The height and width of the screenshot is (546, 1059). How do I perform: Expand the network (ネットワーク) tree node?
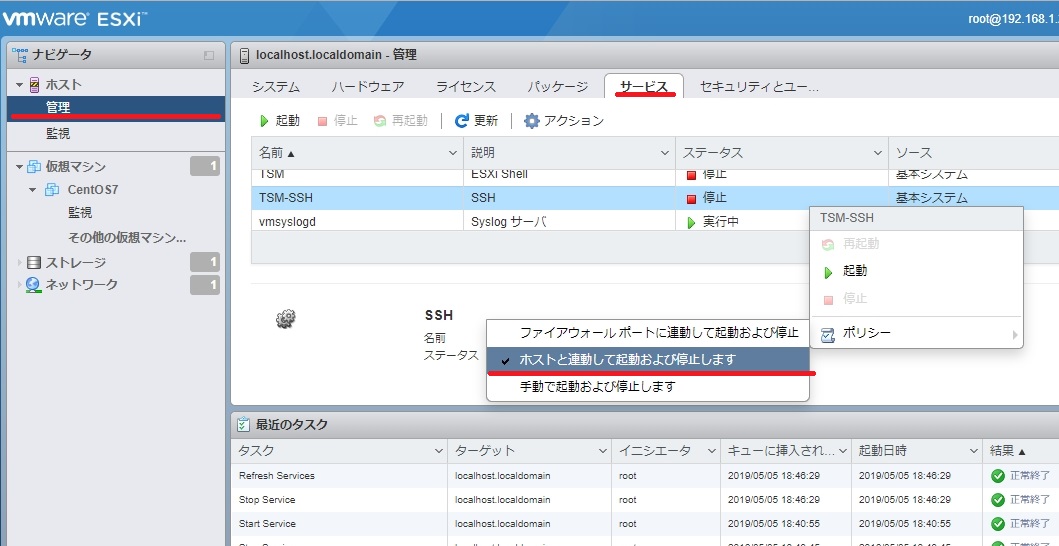tap(20, 285)
